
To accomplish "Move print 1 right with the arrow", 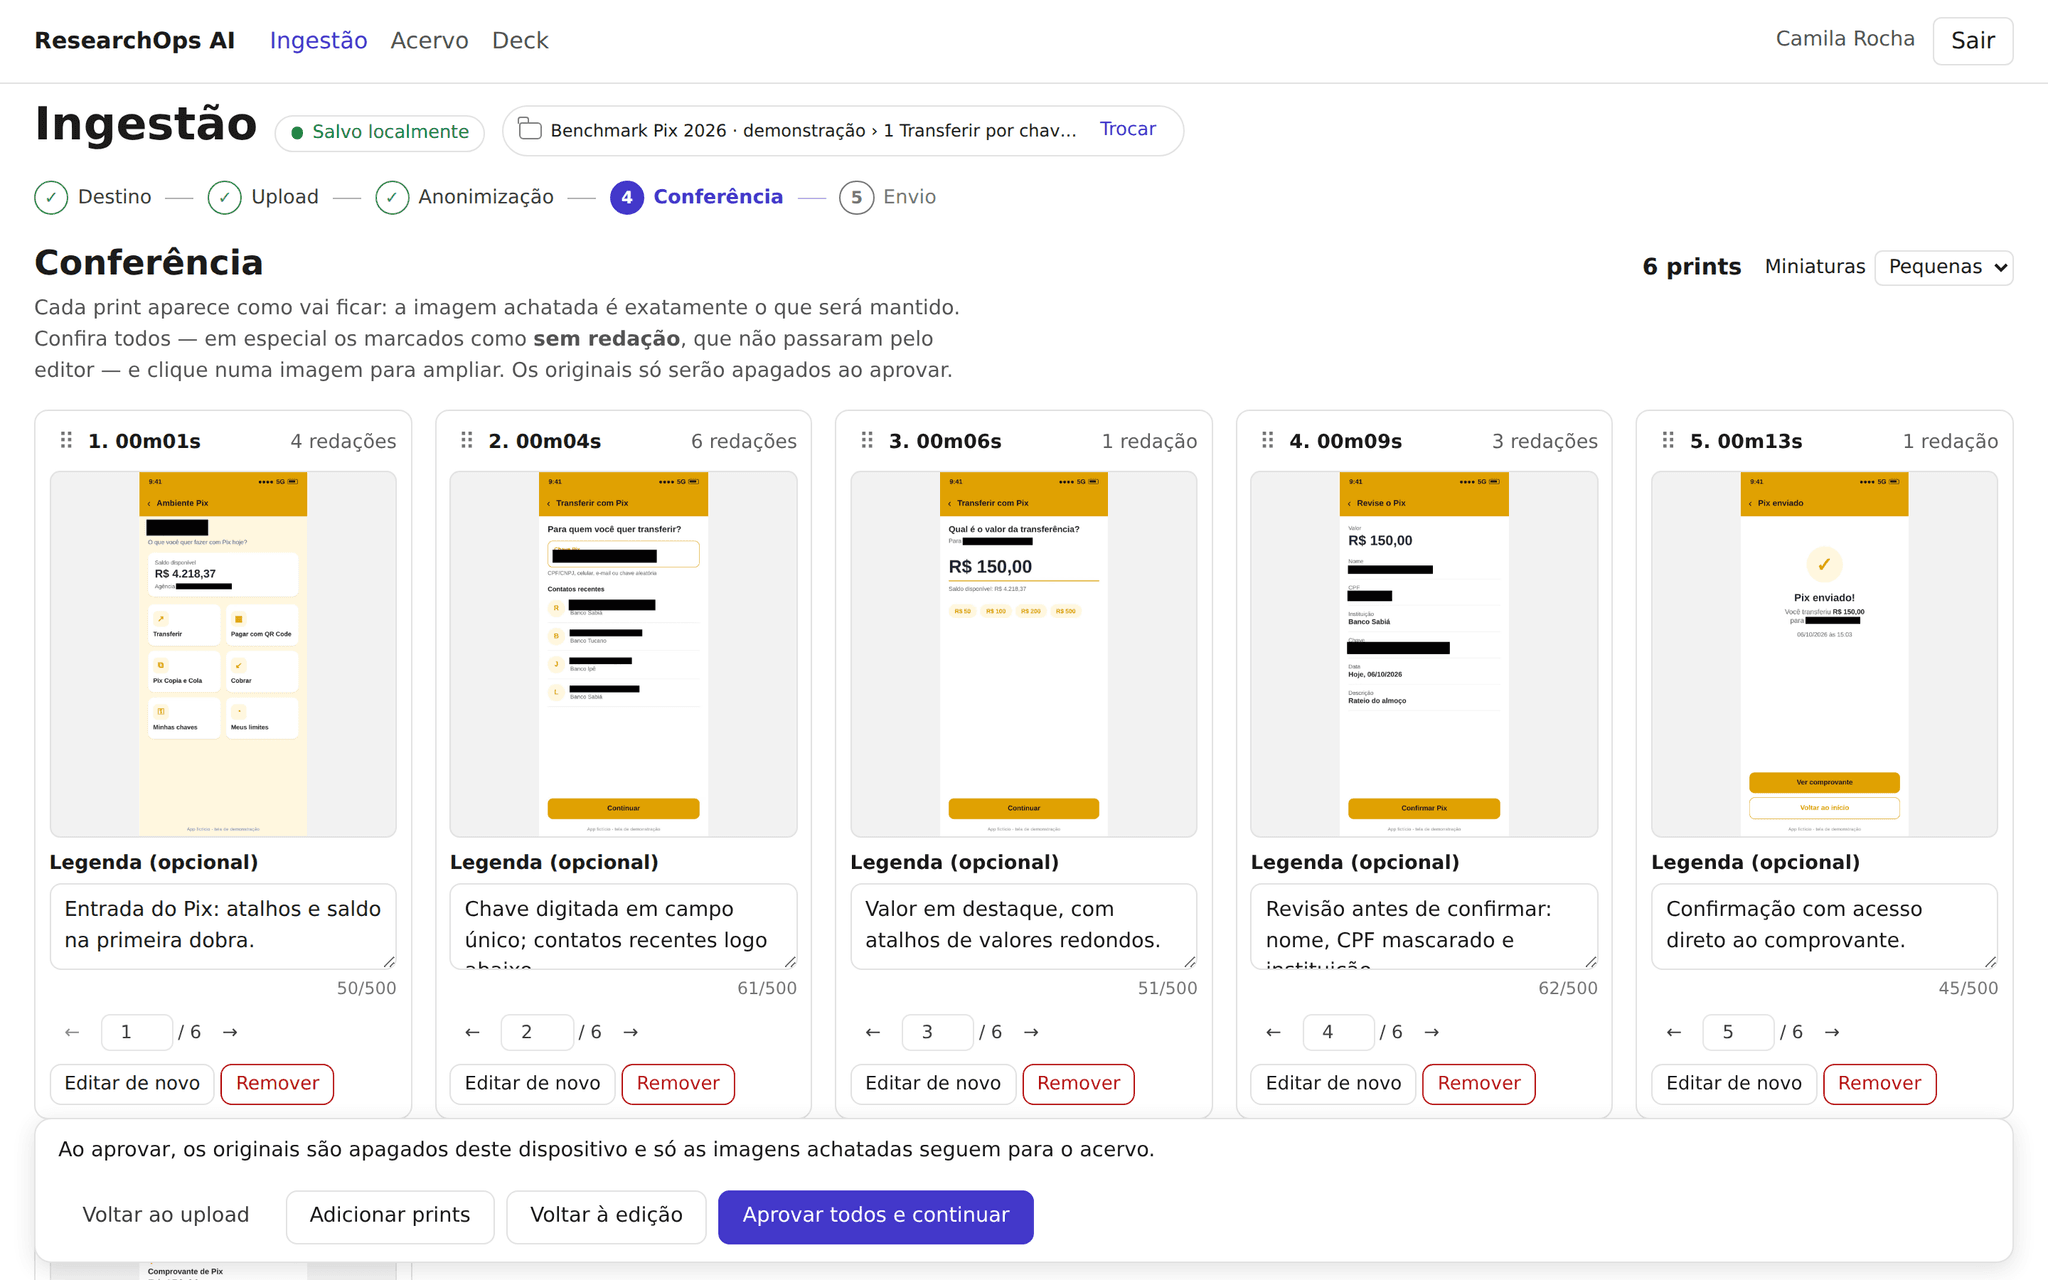I will point(230,1032).
